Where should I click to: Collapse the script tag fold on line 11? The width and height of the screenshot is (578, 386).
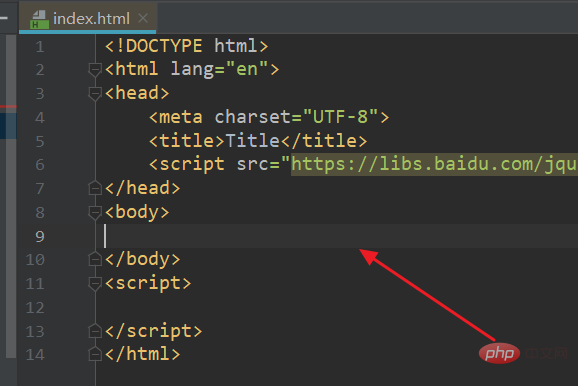95,284
